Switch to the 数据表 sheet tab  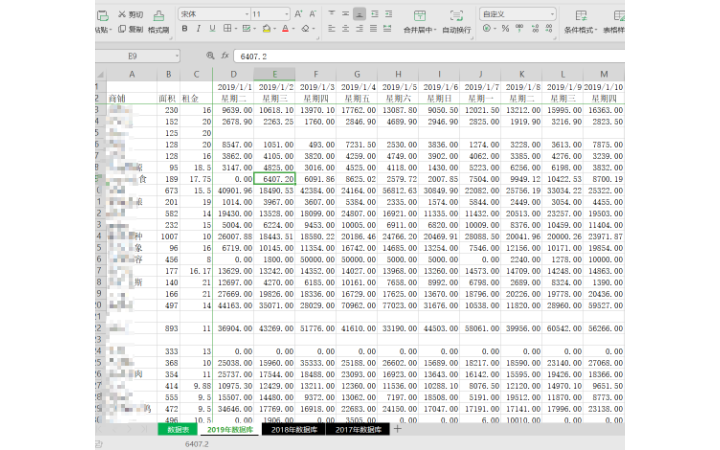[x=178, y=430]
